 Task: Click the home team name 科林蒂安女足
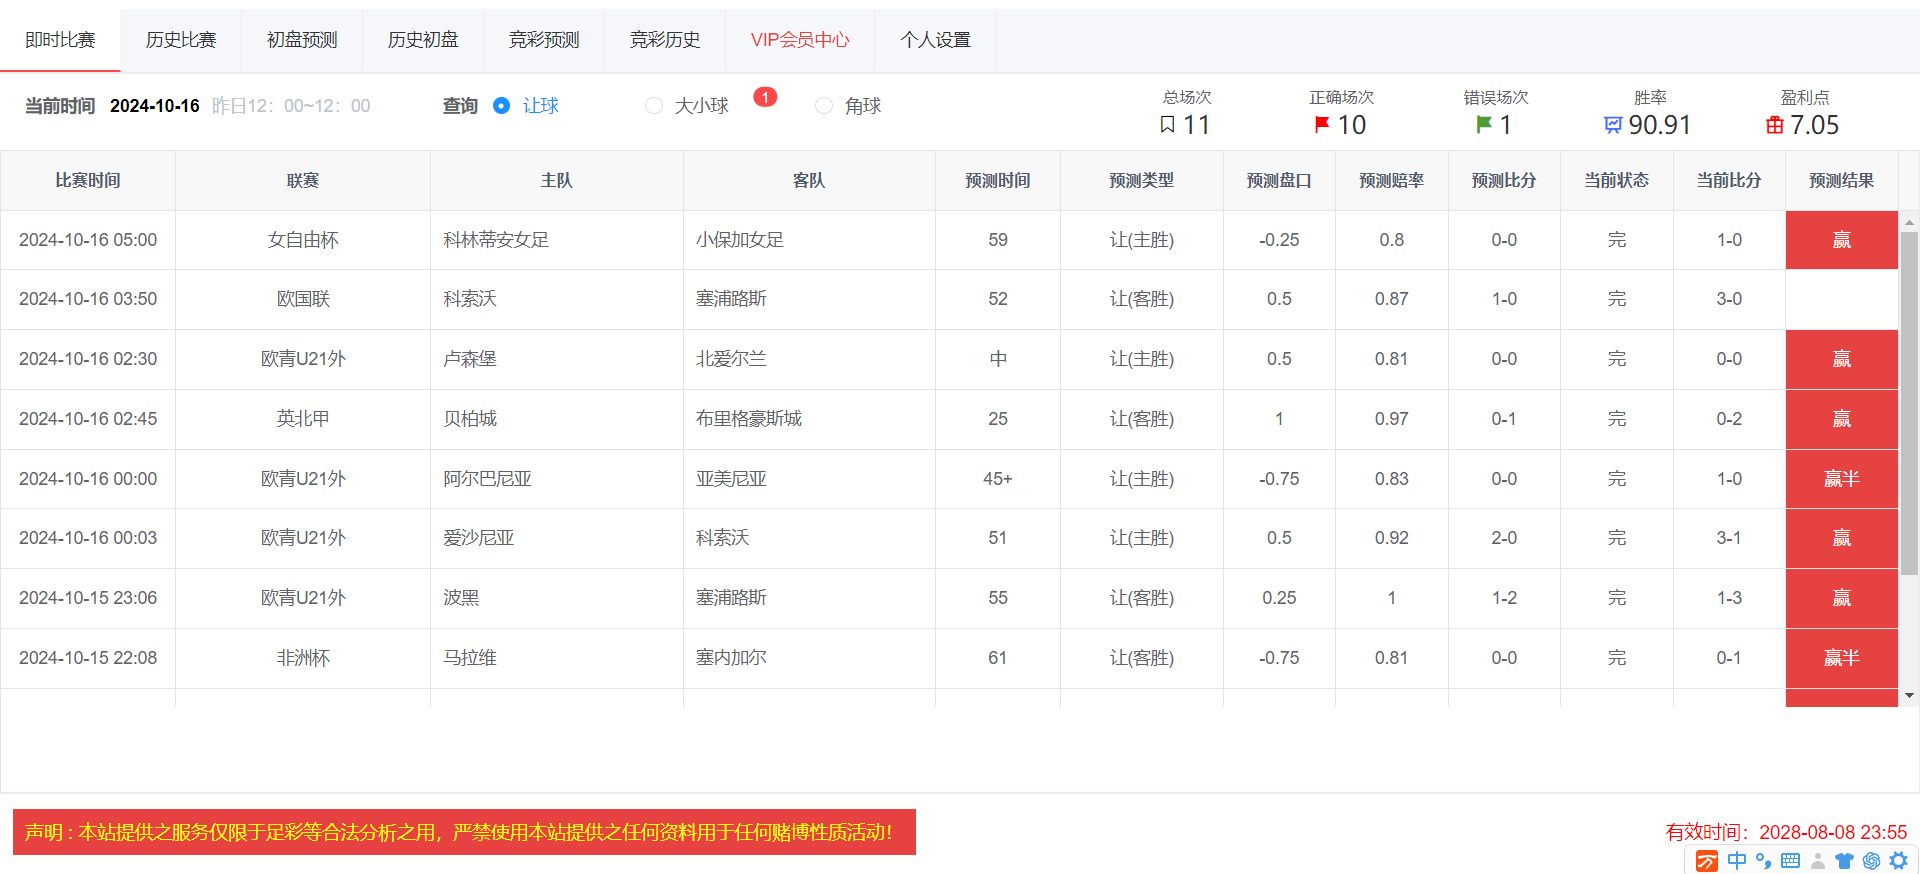tap(496, 240)
